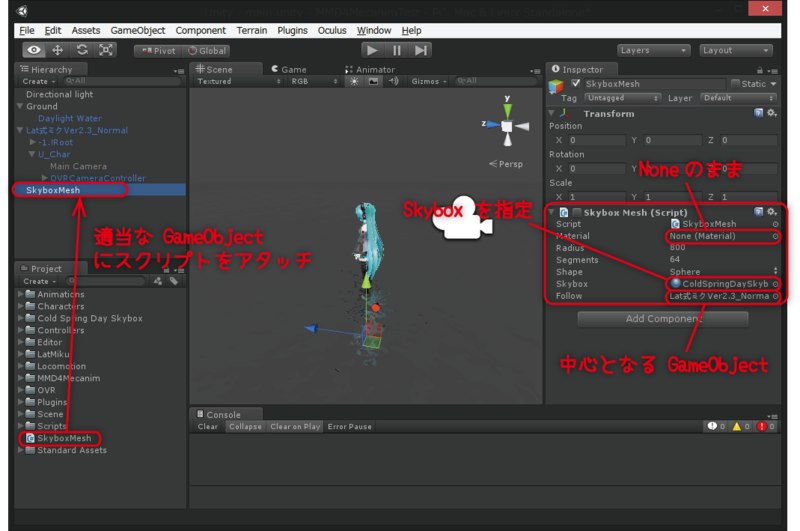Select the Rotate tool
Screen dimensions: 800x531
click(82, 50)
